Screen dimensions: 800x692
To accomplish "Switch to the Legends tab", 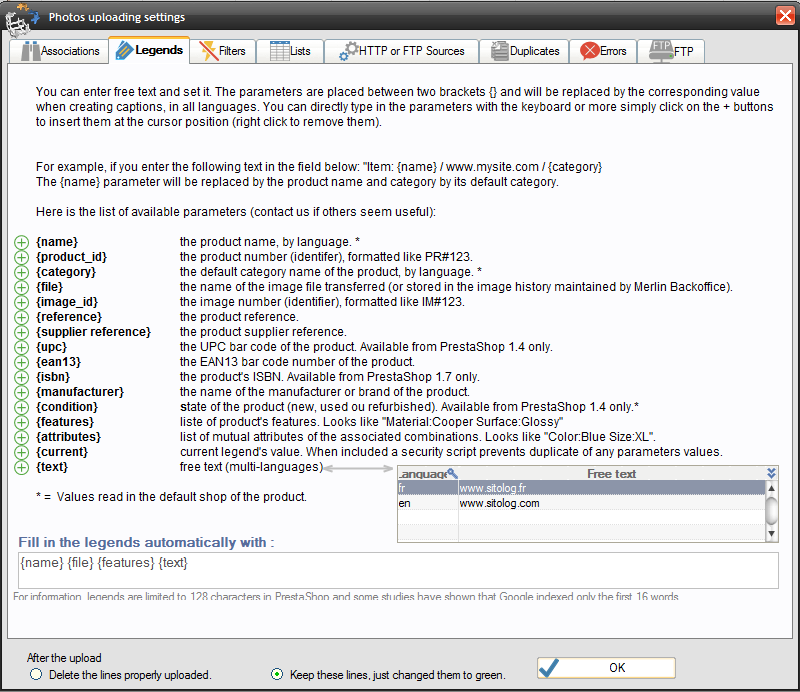I will point(149,50).
